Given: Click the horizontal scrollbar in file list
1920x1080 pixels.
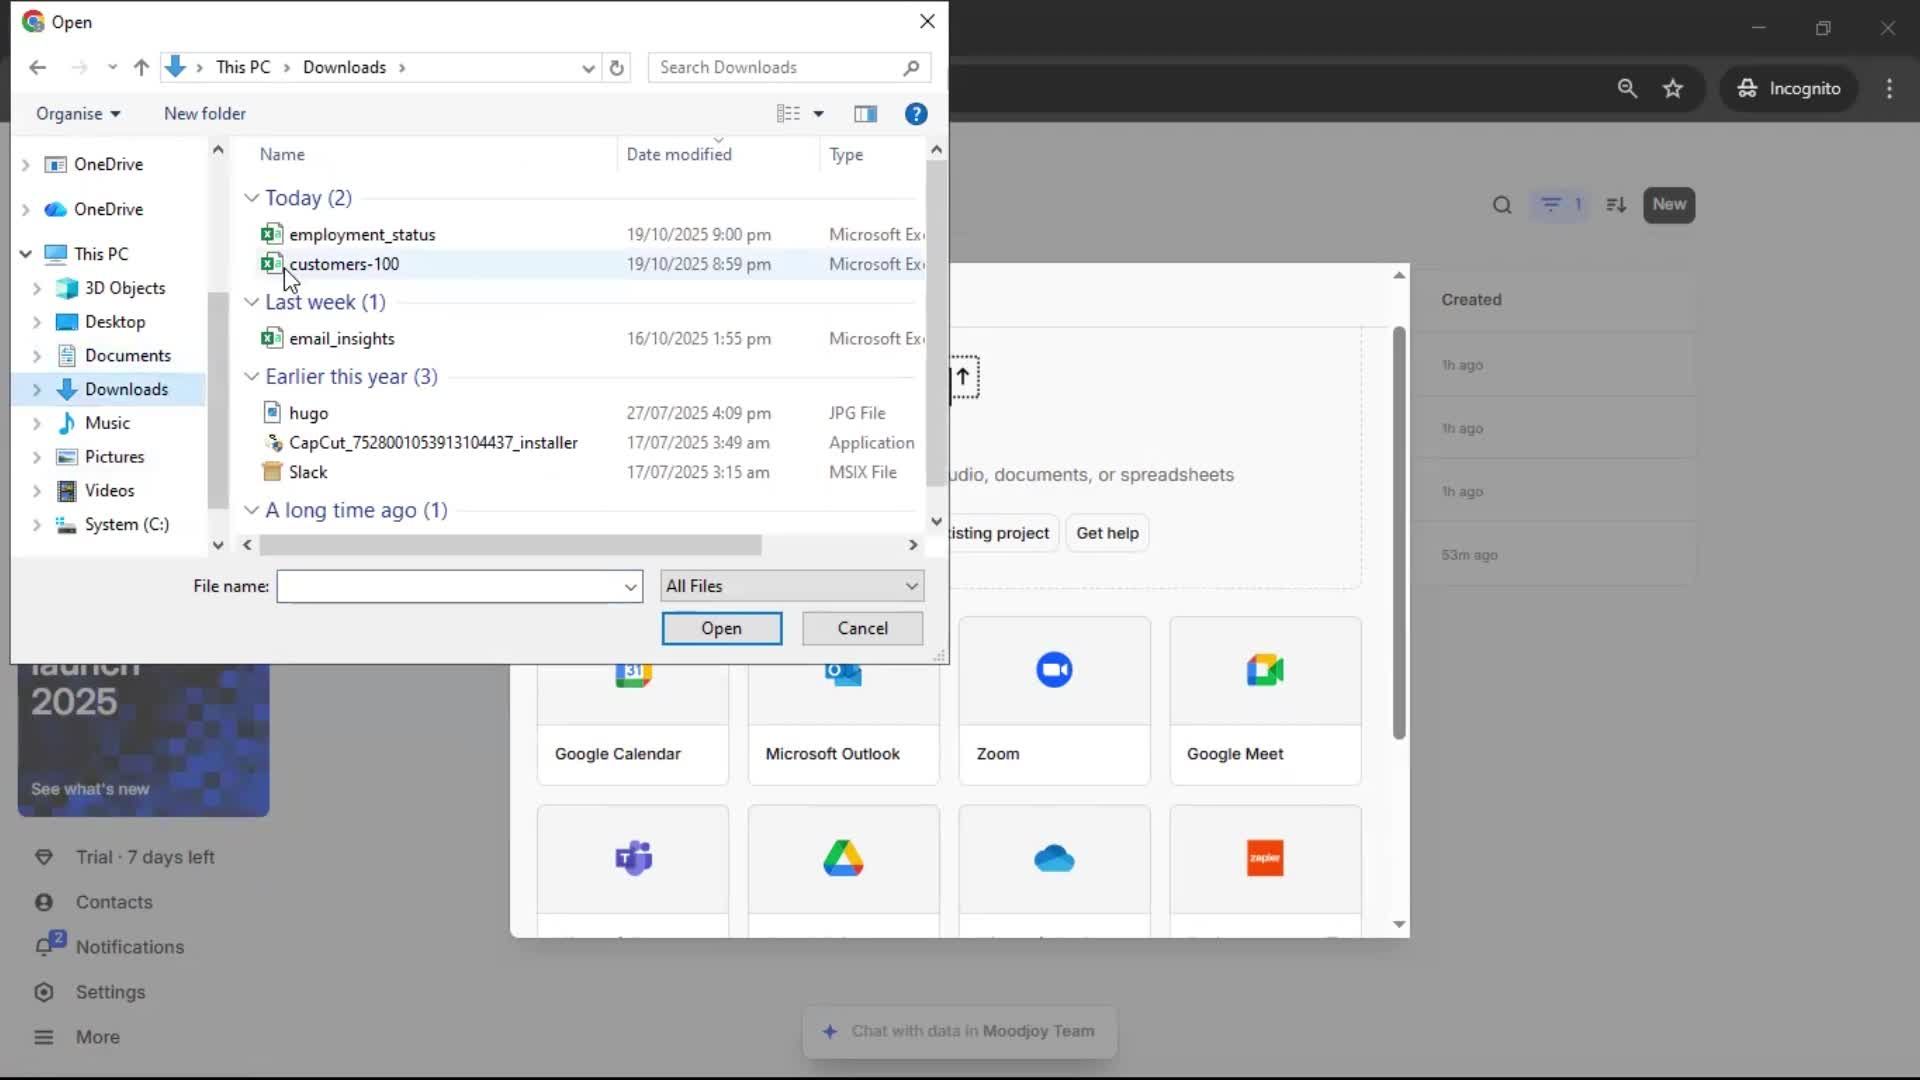Looking at the screenshot, I should 510,545.
